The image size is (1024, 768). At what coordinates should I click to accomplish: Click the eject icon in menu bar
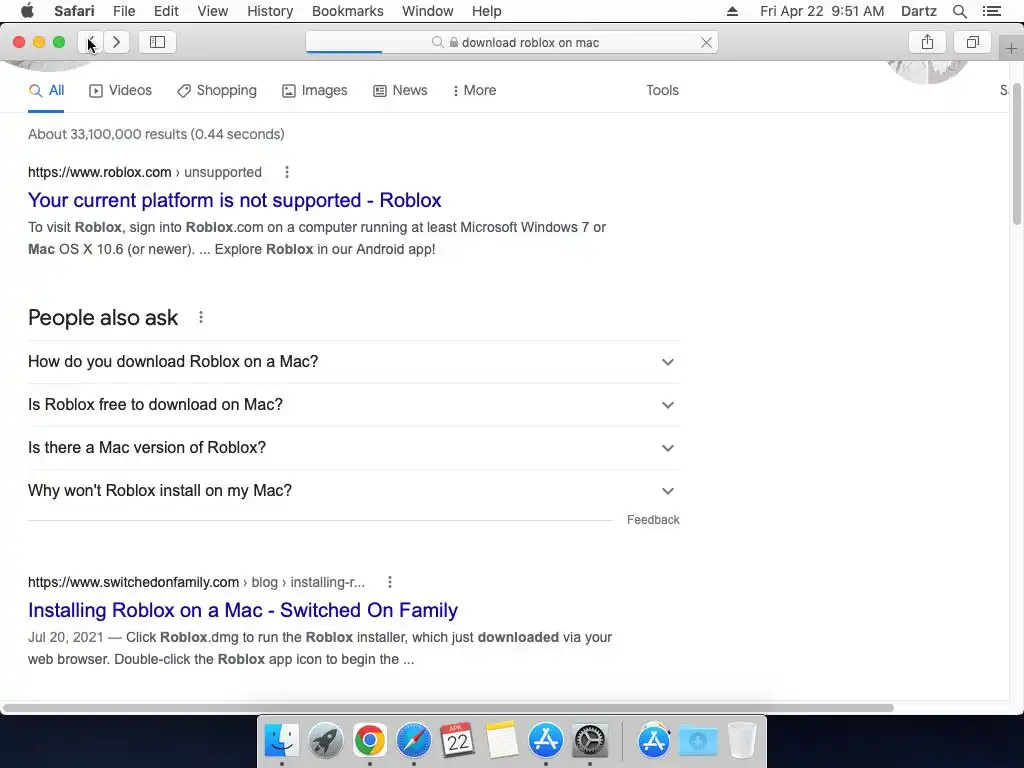point(732,11)
